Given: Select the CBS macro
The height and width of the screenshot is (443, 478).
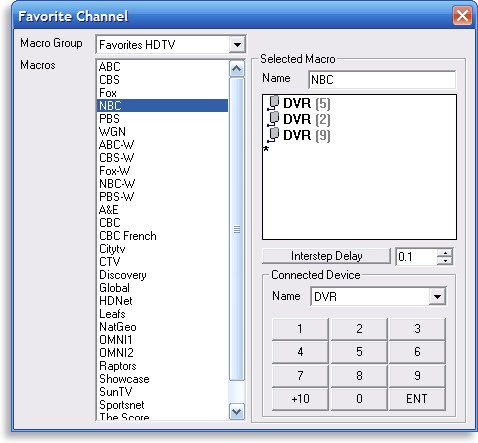Looking at the screenshot, I should point(162,80).
